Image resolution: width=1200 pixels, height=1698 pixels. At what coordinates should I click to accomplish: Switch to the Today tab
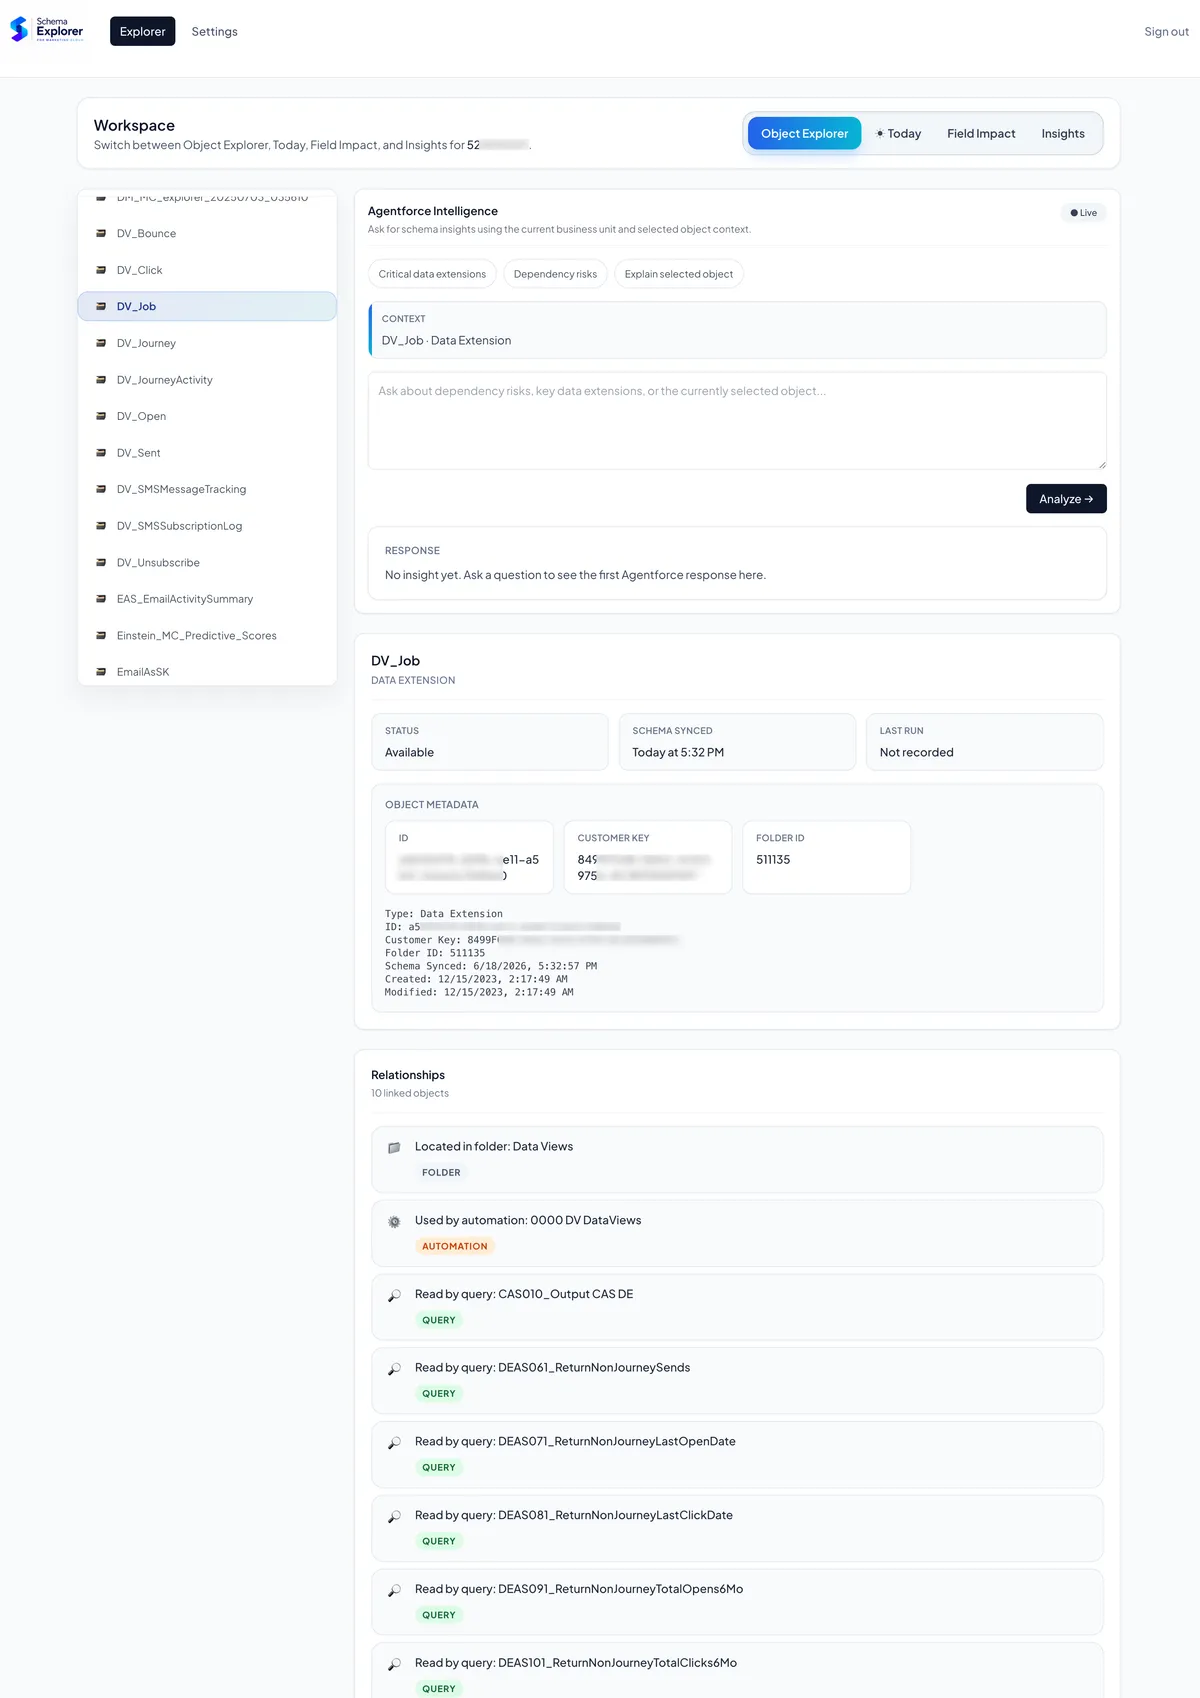coord(898,133)
